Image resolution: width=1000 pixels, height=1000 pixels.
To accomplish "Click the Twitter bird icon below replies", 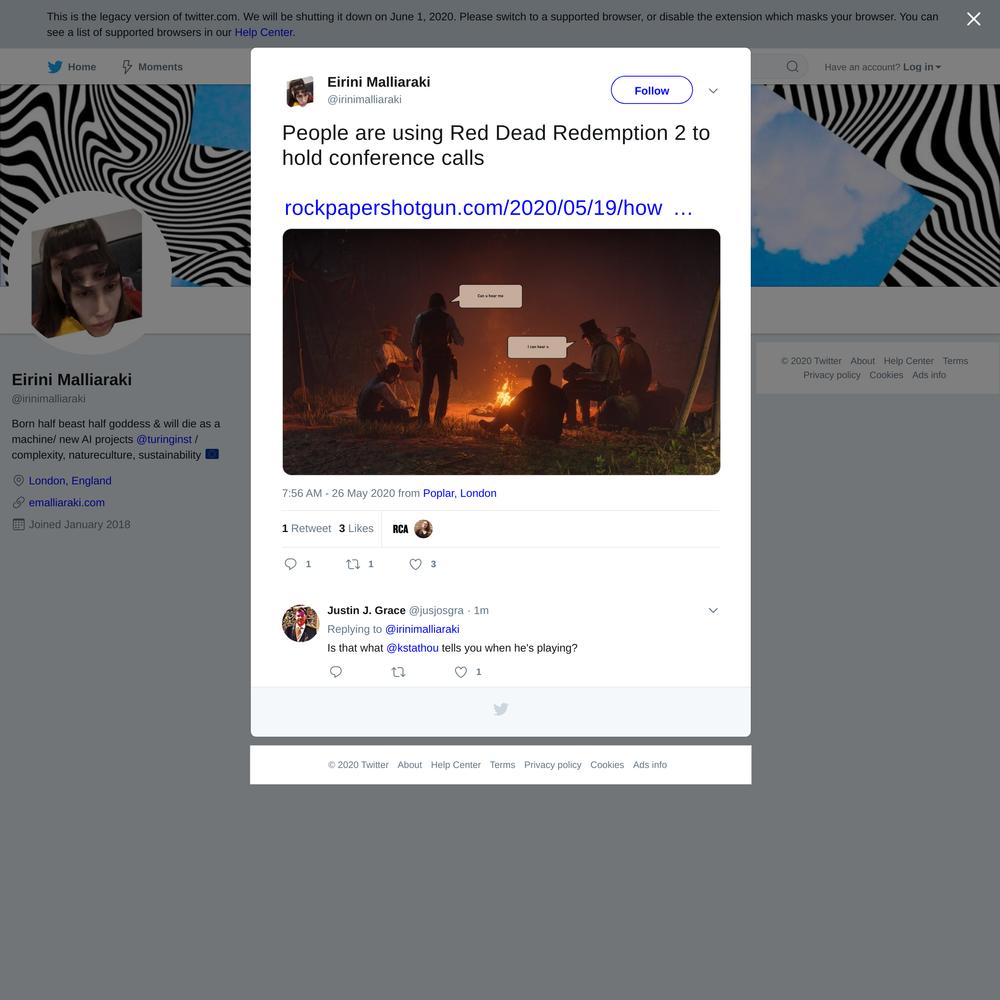I will pos(501,709).
